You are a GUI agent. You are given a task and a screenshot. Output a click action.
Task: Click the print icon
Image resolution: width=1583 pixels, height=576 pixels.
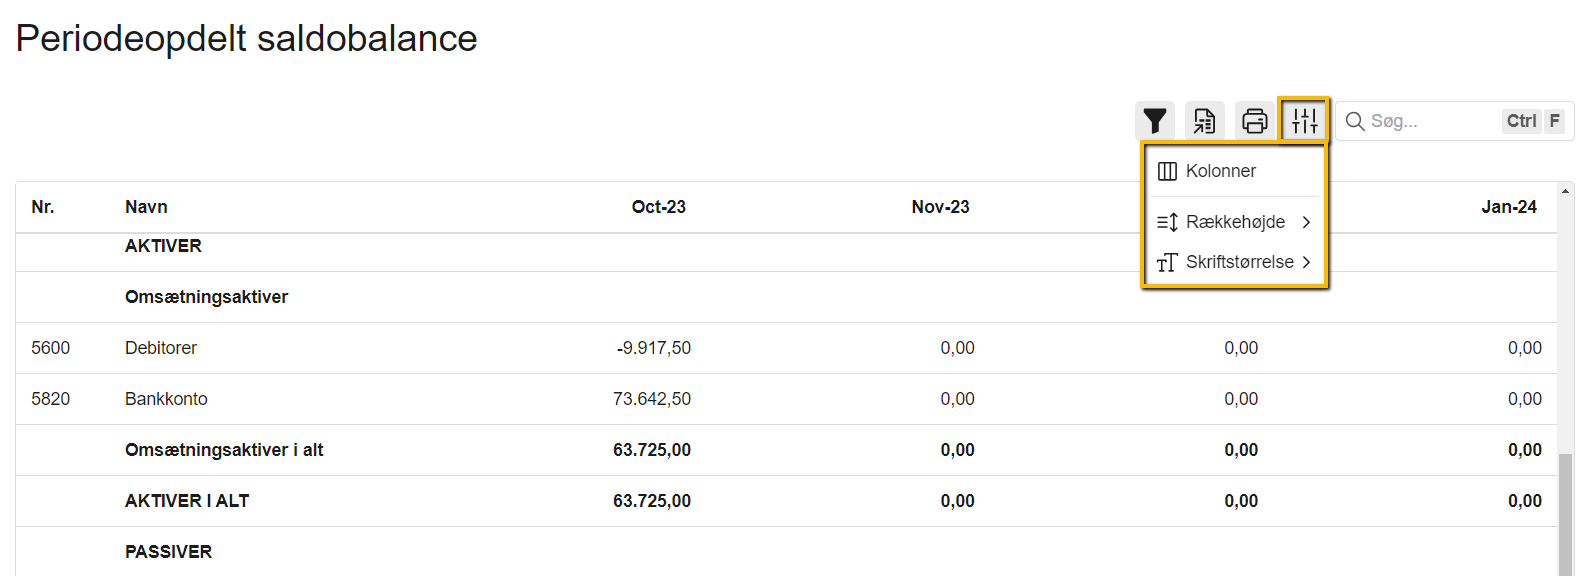(x=1255, y=121)
